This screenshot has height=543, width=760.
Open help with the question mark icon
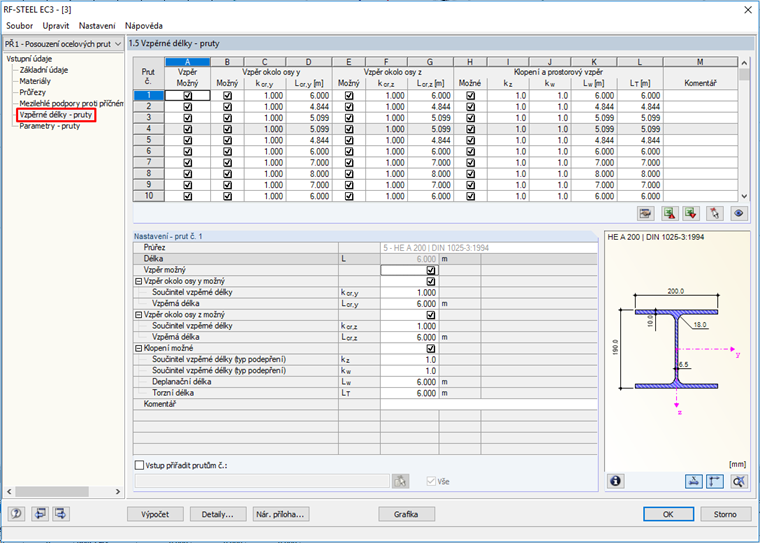(16, 514)
